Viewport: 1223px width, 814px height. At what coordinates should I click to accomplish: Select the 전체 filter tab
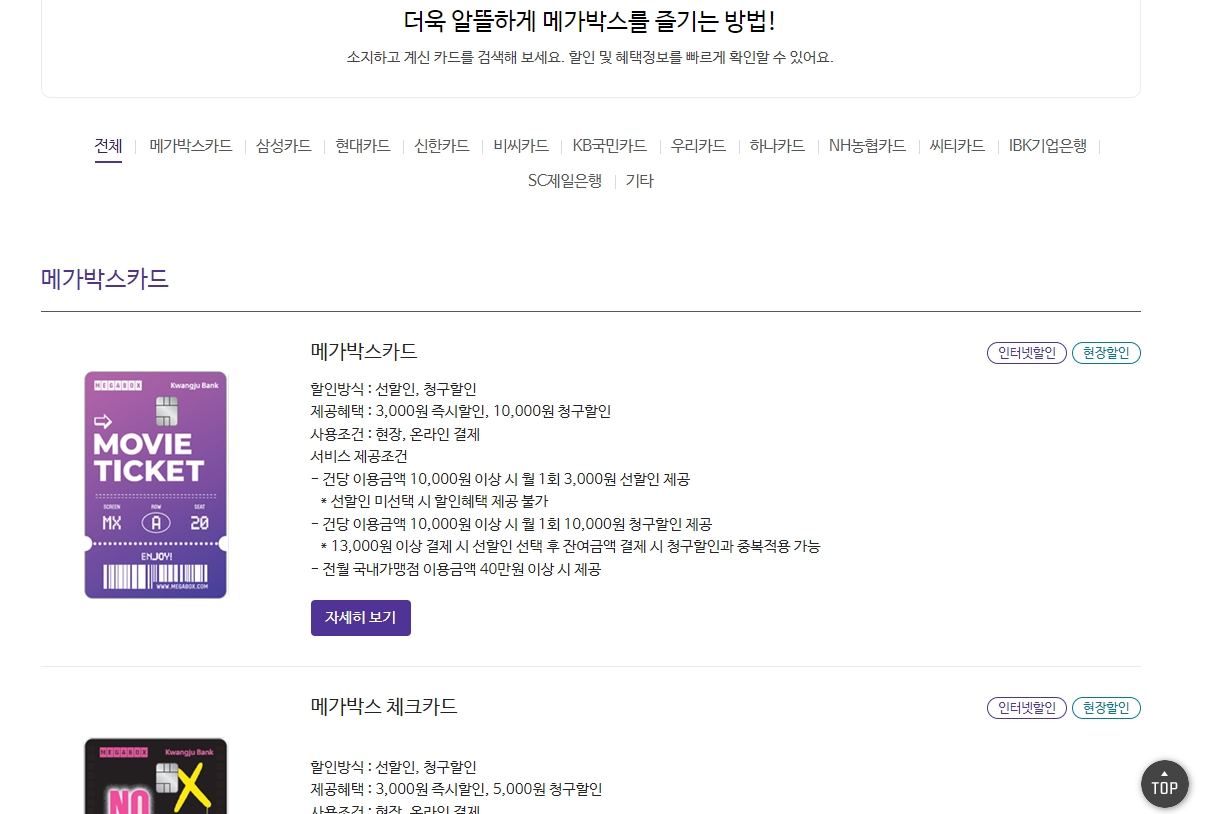[108, 146]
